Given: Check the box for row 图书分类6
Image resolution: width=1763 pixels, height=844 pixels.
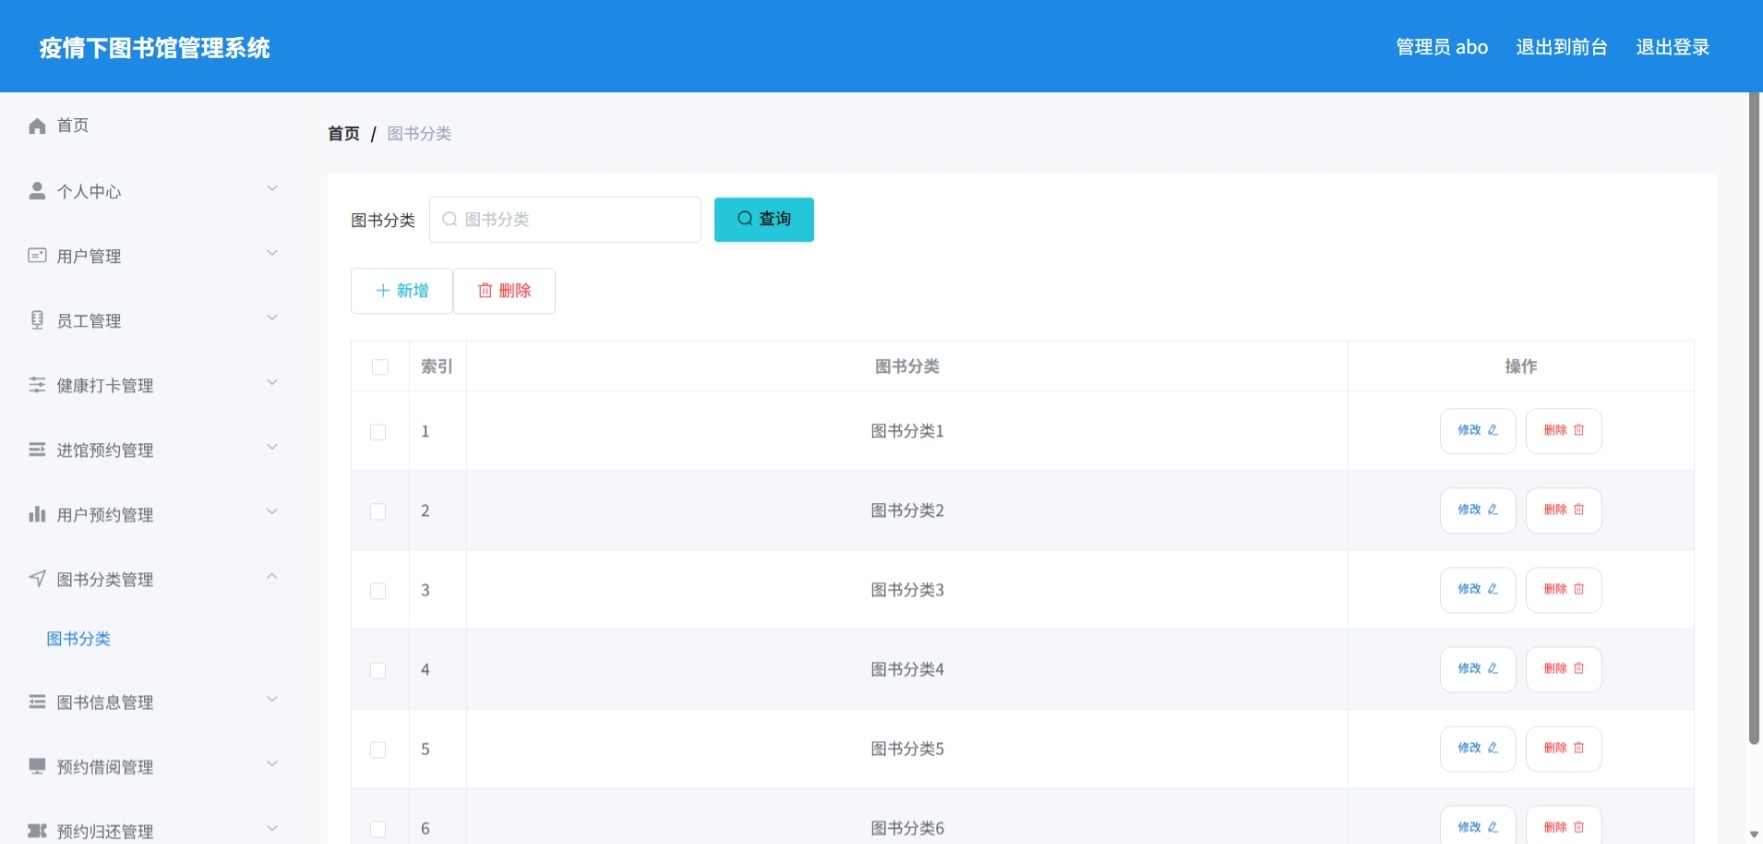Looking at the screenshot, I should [x=378, y=829].
